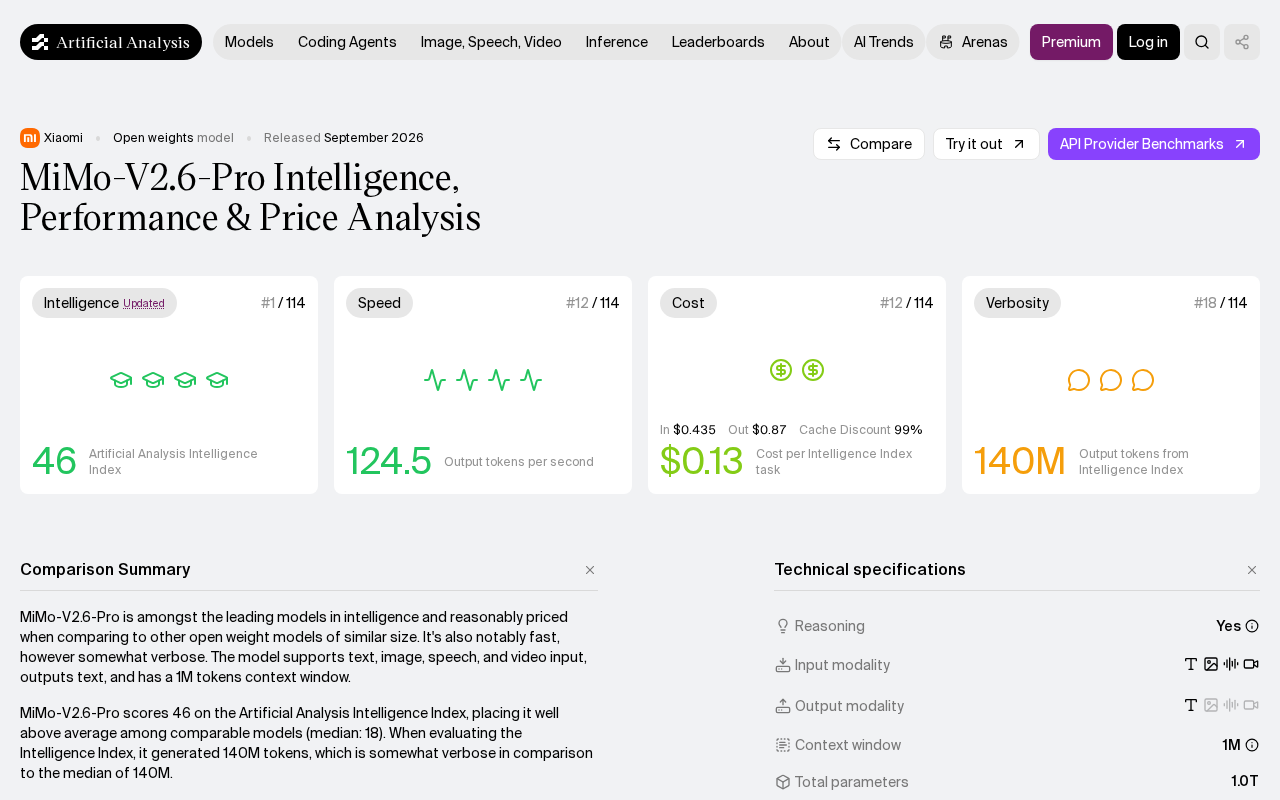Click the Artificial Analysis logo
1280x800 pixels.
pos(111,42)
